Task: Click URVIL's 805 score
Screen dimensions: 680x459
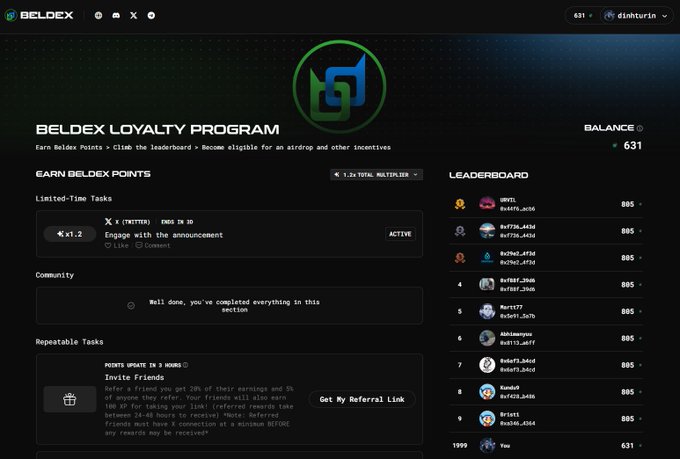Action: pos(627,204)
